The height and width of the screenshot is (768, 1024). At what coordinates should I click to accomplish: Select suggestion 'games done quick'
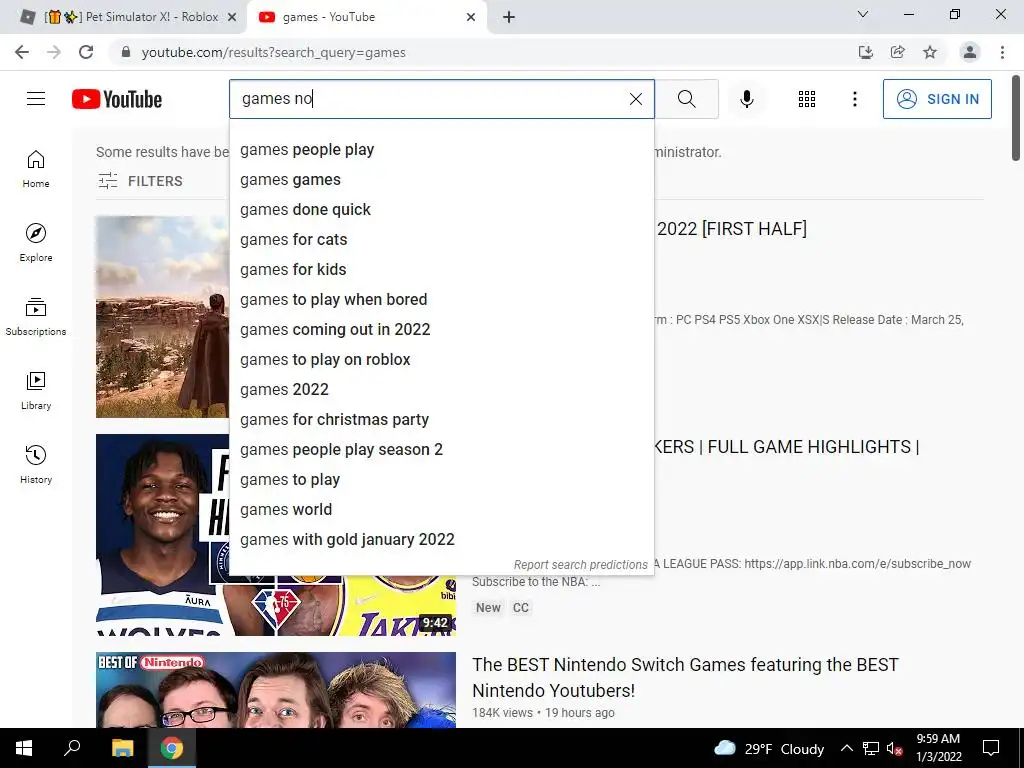click(441, 210)
